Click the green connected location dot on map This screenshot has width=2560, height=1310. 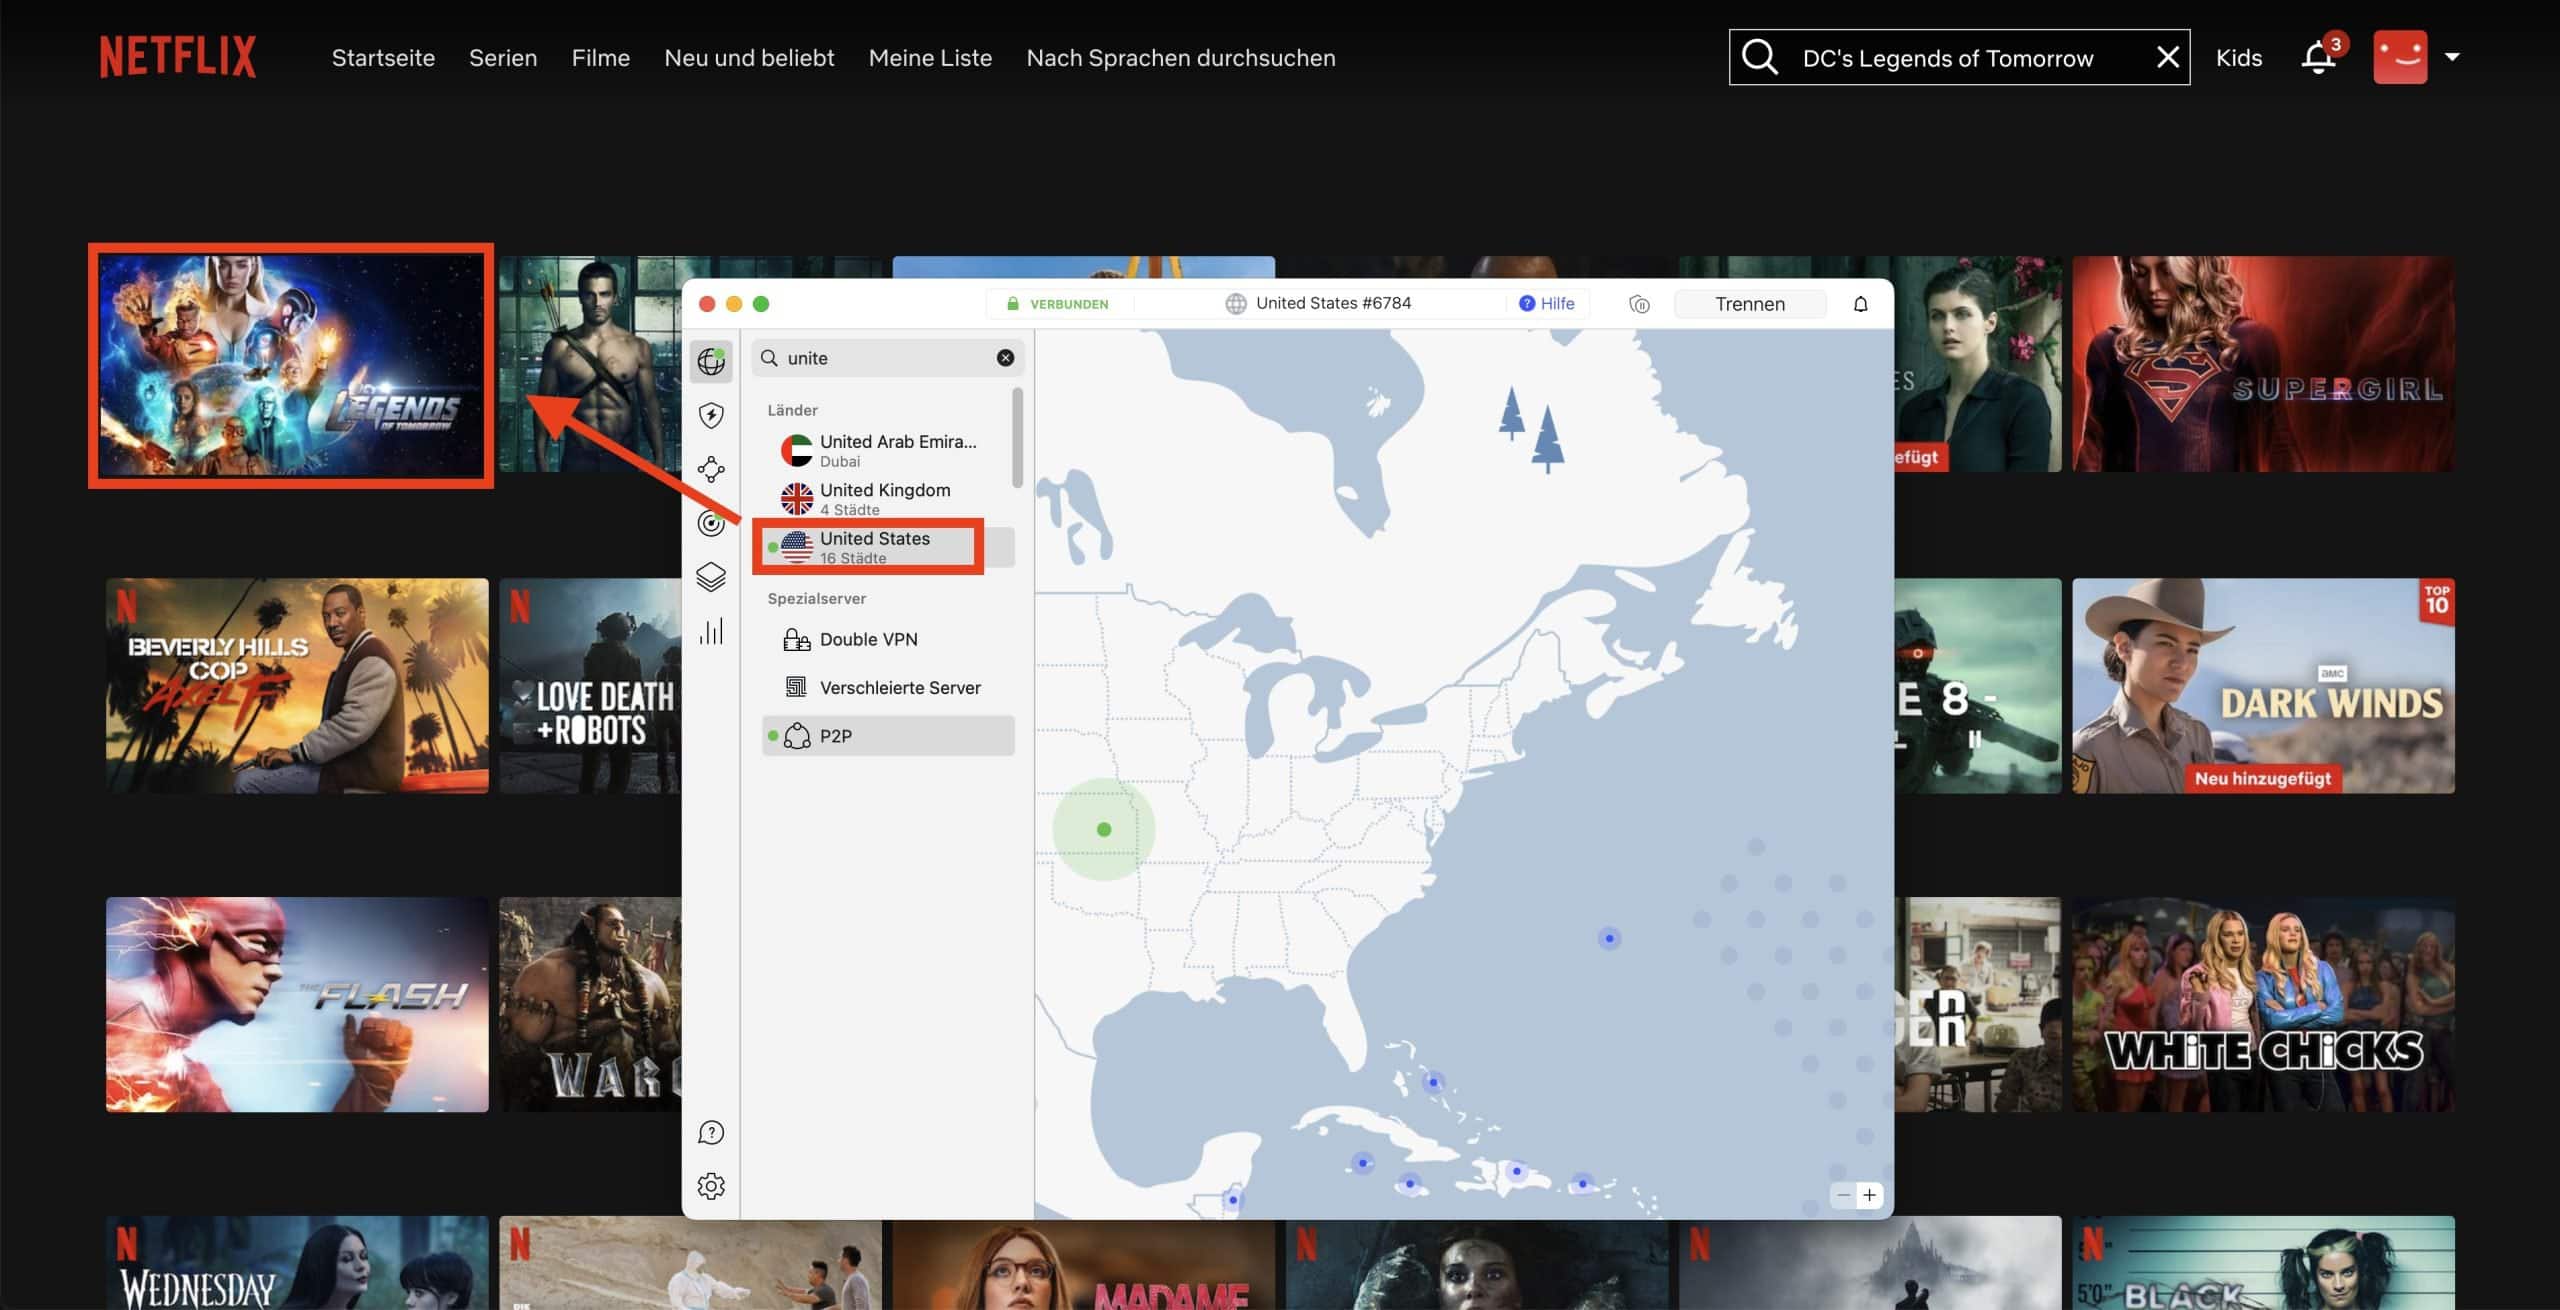point(1104,829)
